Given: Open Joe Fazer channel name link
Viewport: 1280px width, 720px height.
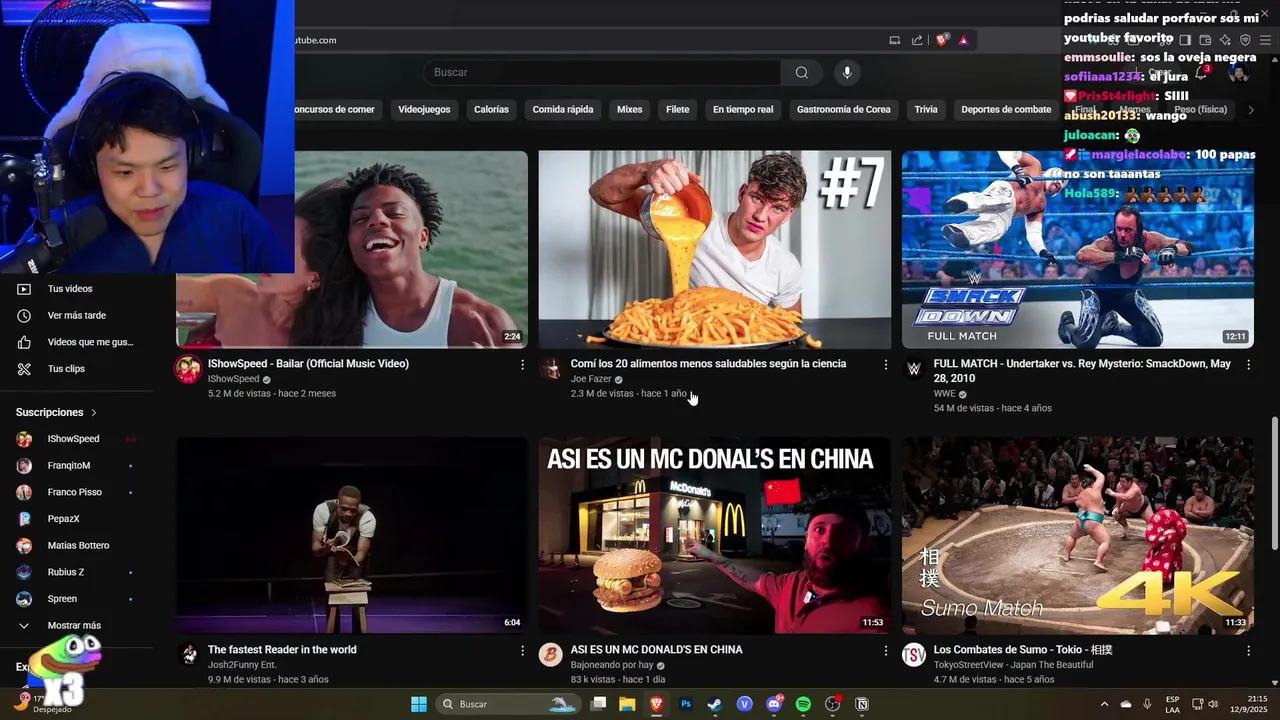Looking at the screenshot, I should pos(591,380).
